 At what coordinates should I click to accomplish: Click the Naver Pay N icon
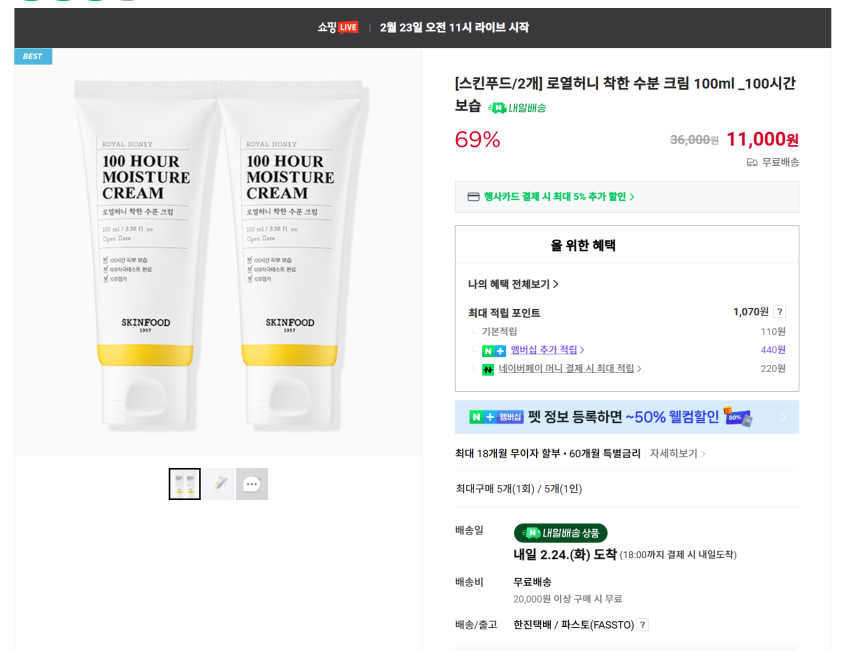(488, 369)
